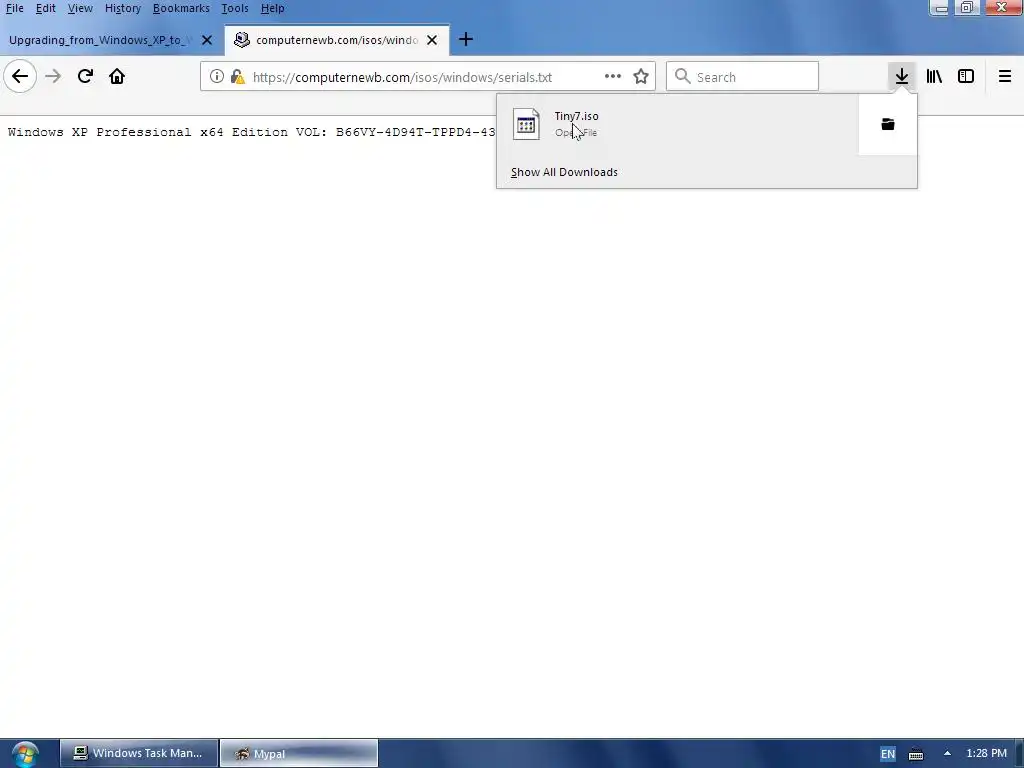
Task: Click the EN language indicator
Action: [x=888, y=754]
